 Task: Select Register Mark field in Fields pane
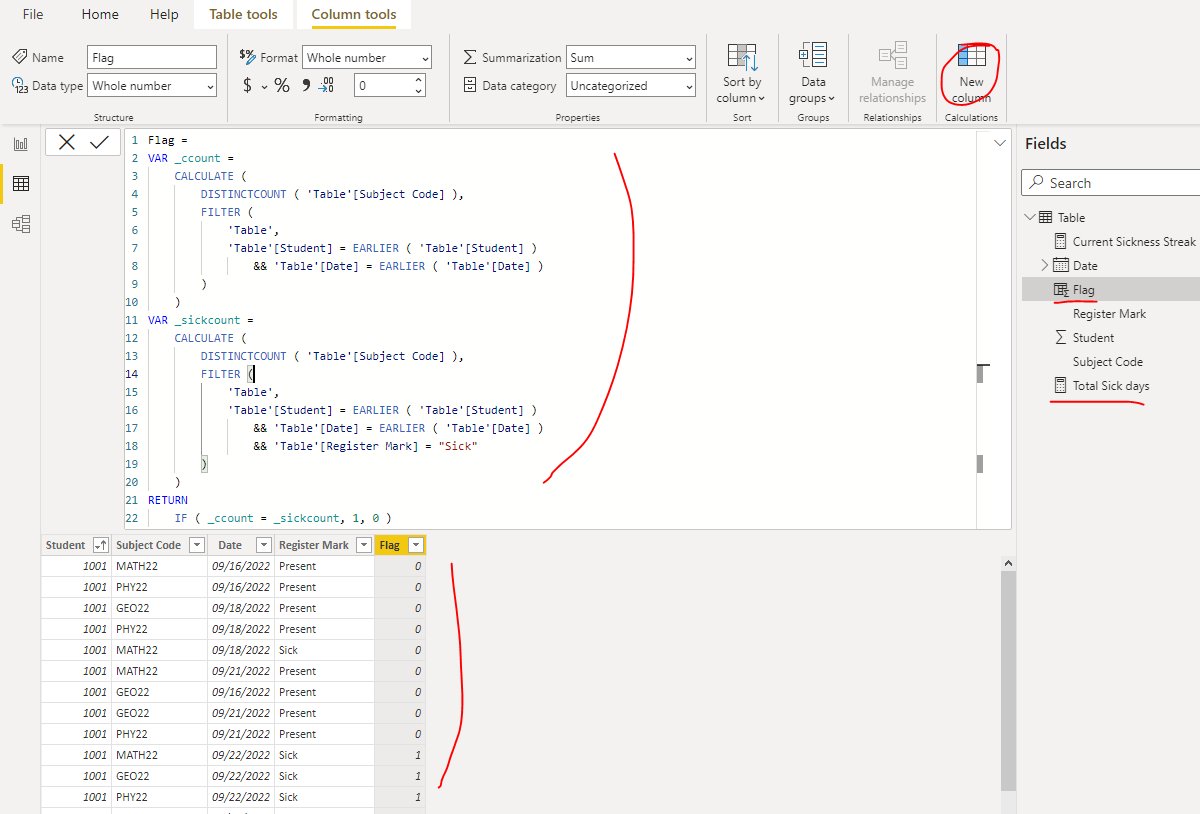point(1109,313)
